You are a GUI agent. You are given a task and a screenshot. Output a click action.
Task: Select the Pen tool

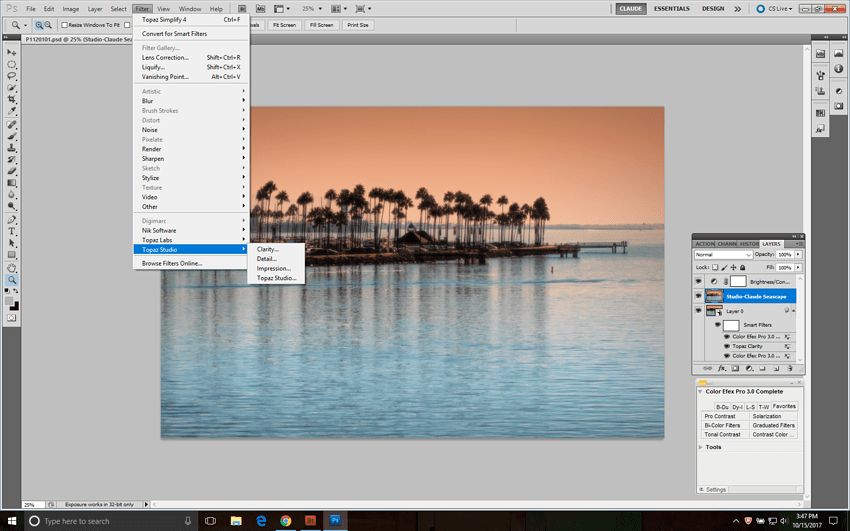pyautogui.click(x=12, y=219)
